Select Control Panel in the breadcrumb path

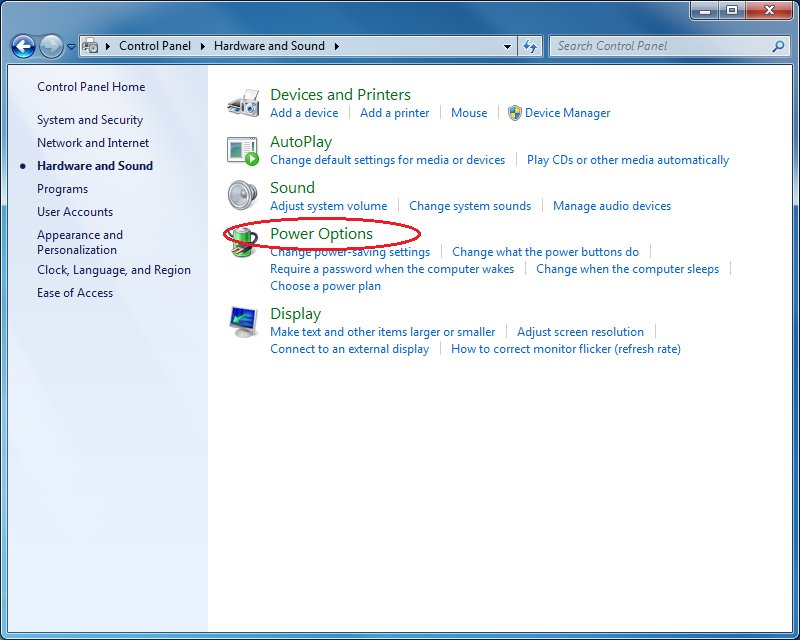click(x=154, y=46)
